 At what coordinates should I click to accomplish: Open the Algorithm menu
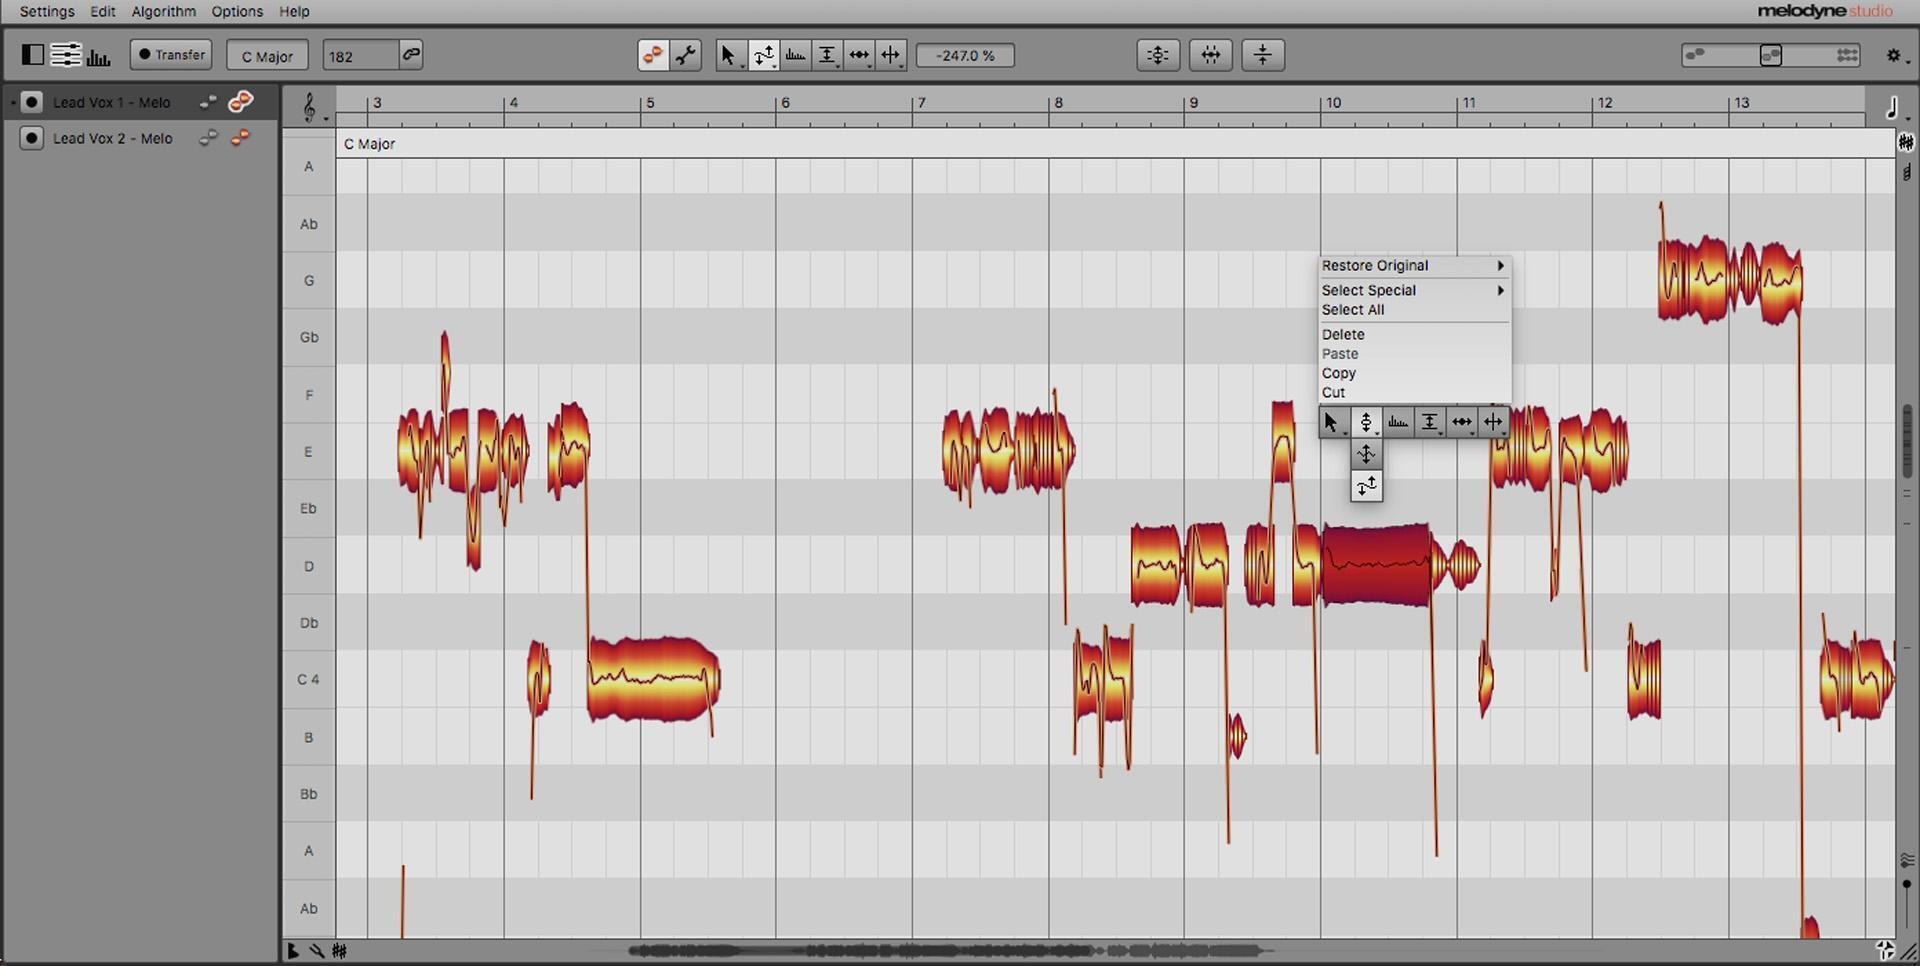point(163,11)
